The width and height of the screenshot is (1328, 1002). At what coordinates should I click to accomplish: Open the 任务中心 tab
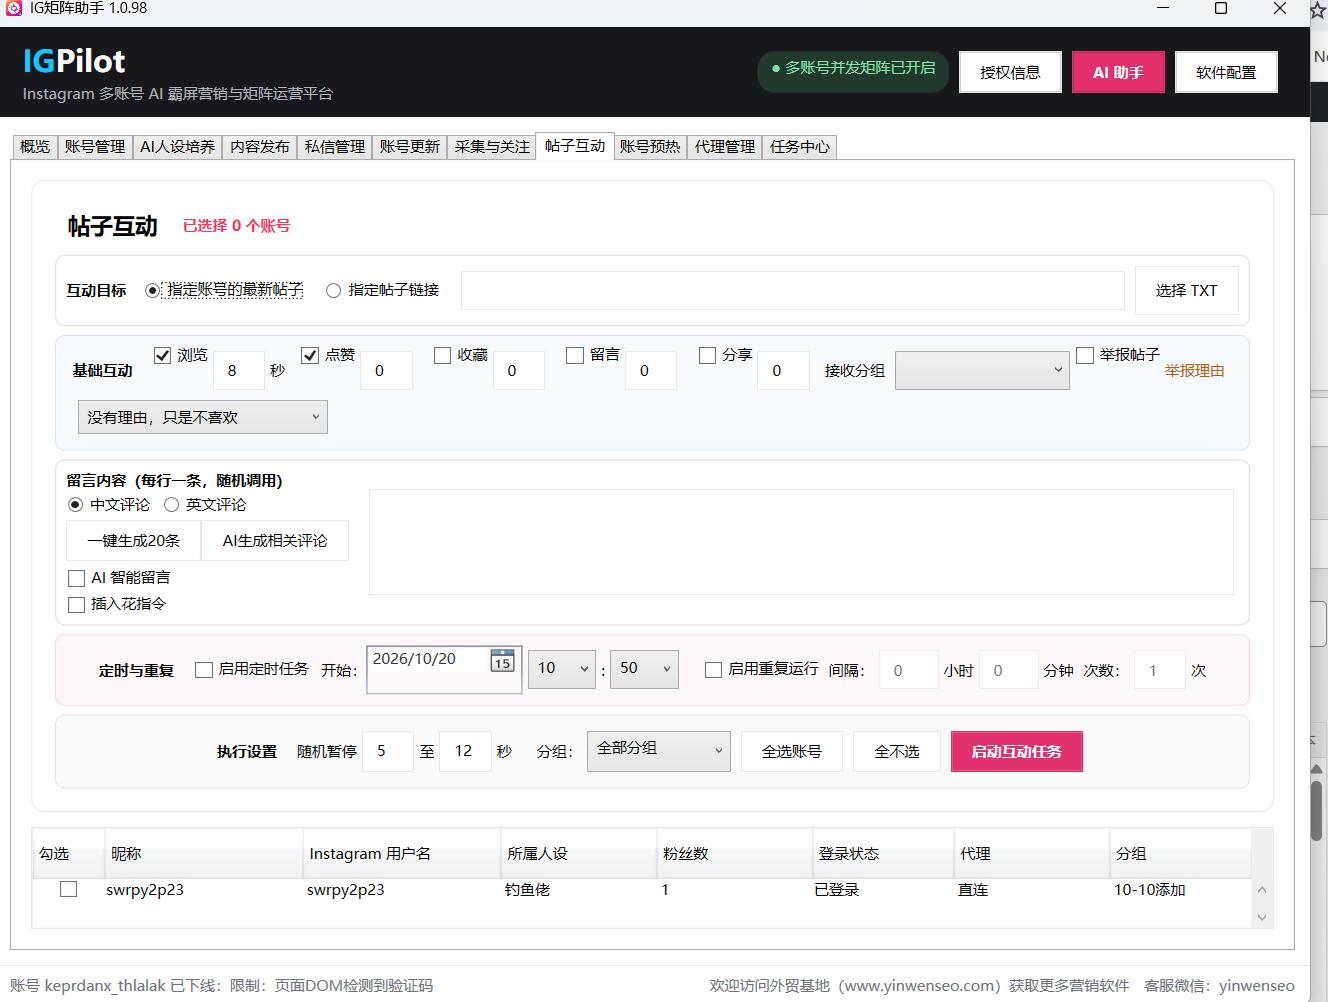(x=800, y=147)
